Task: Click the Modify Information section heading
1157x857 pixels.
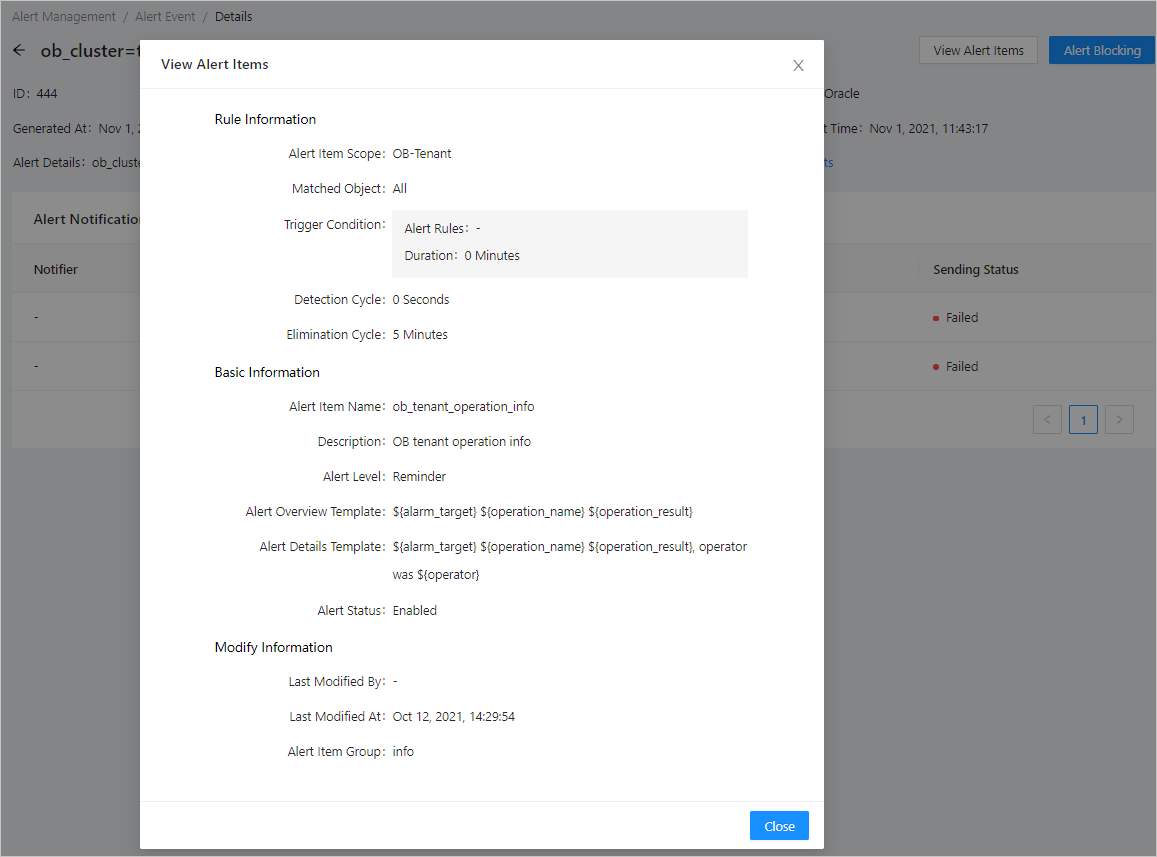Action: 273,647
